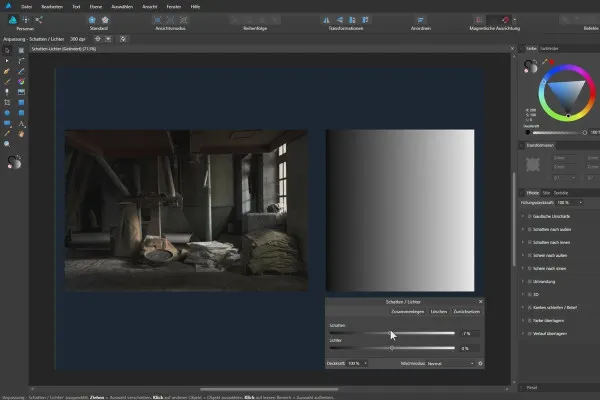This screenshot has width=600, height=400.
Task: Select the Callout speech-bubble shape tool
Action: 7,123
